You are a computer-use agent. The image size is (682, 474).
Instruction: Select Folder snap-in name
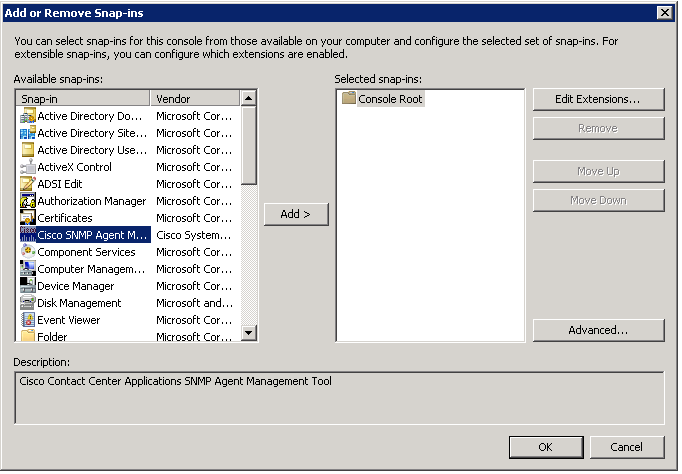(x=52, y=337)
